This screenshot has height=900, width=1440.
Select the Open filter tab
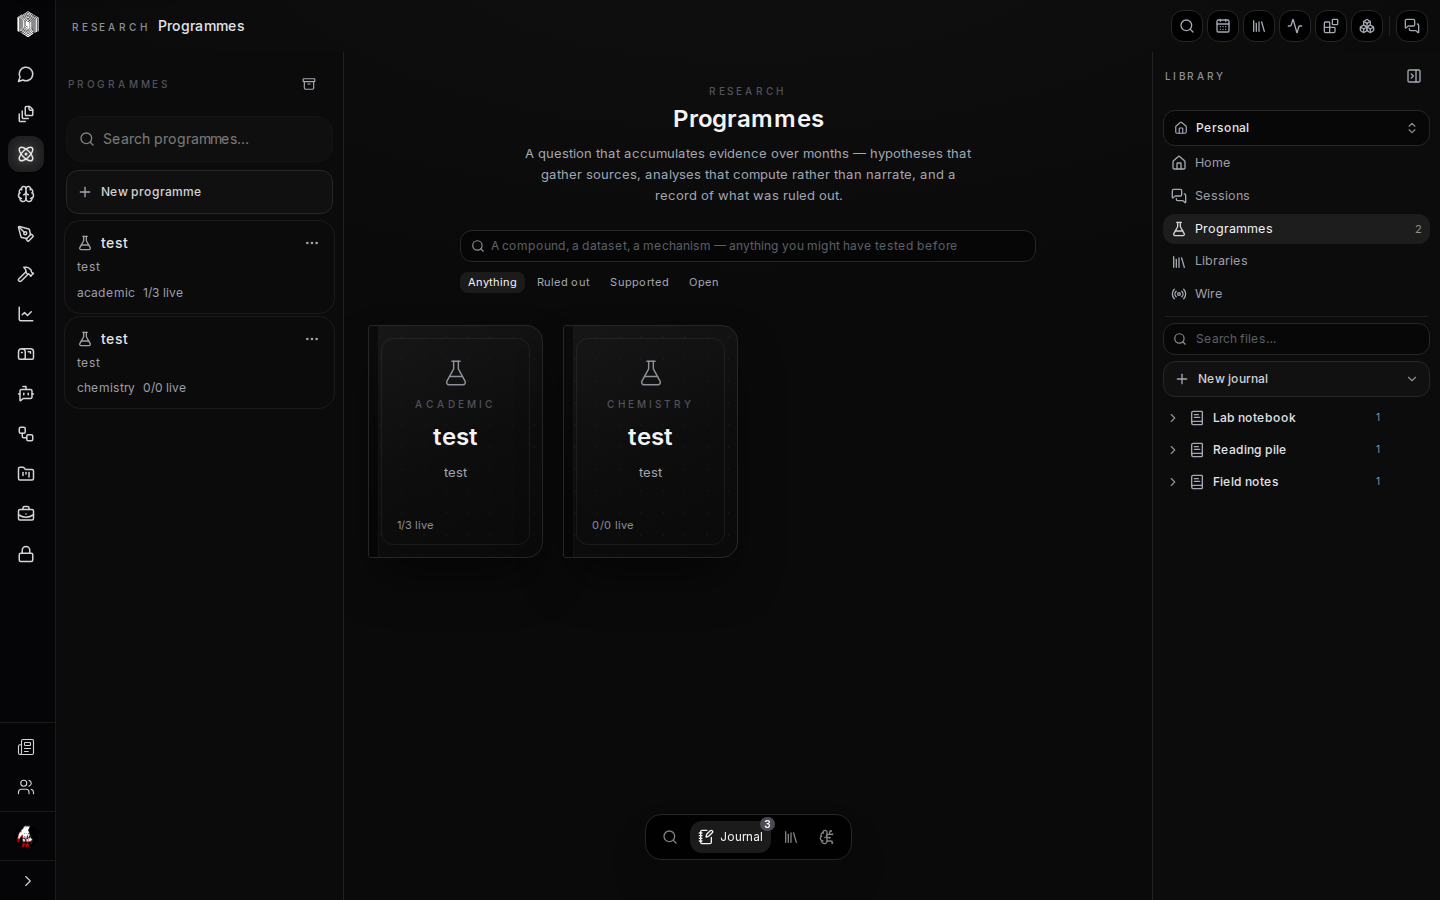tap(703, 282)
